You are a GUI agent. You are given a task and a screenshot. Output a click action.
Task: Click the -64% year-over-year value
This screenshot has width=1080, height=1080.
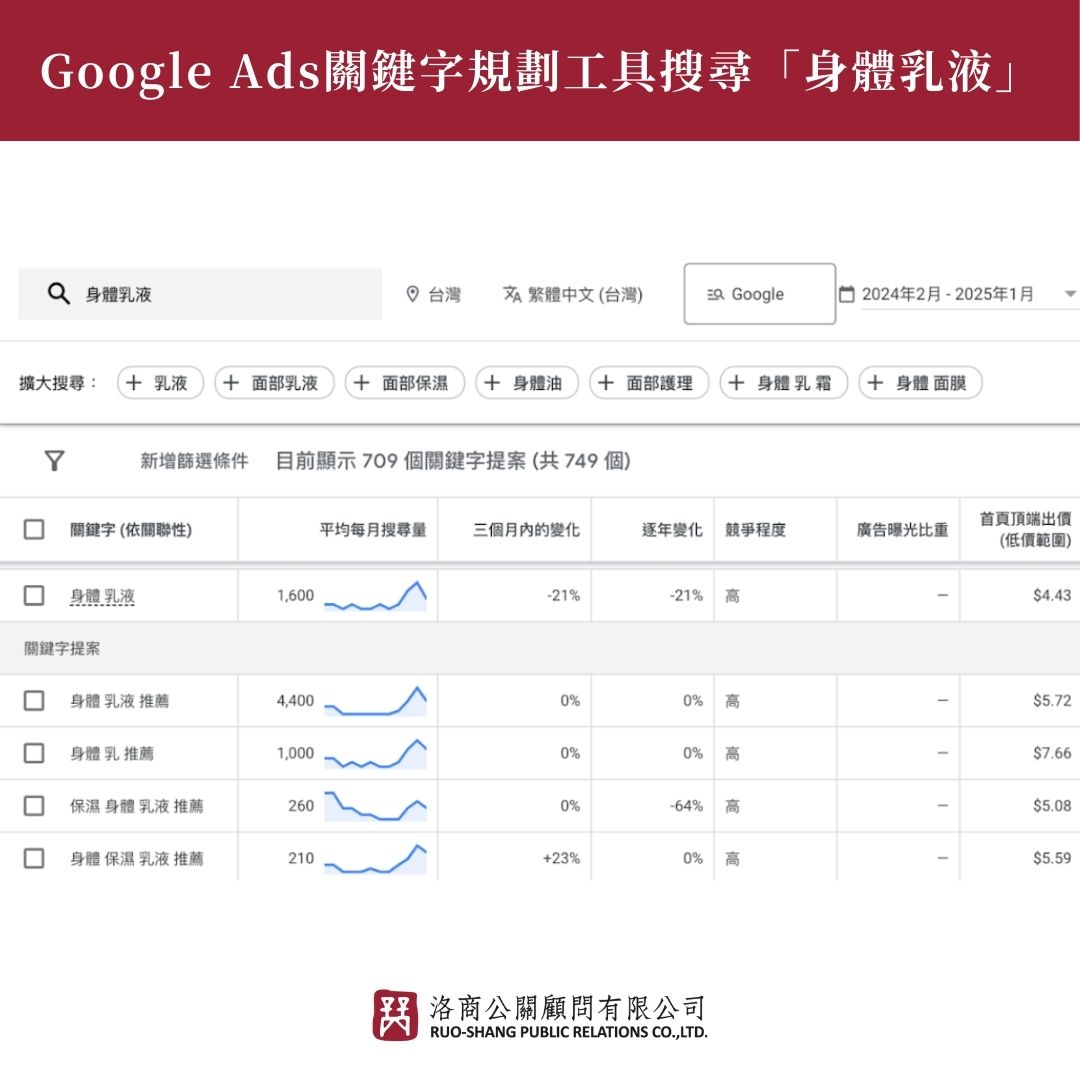687,806
